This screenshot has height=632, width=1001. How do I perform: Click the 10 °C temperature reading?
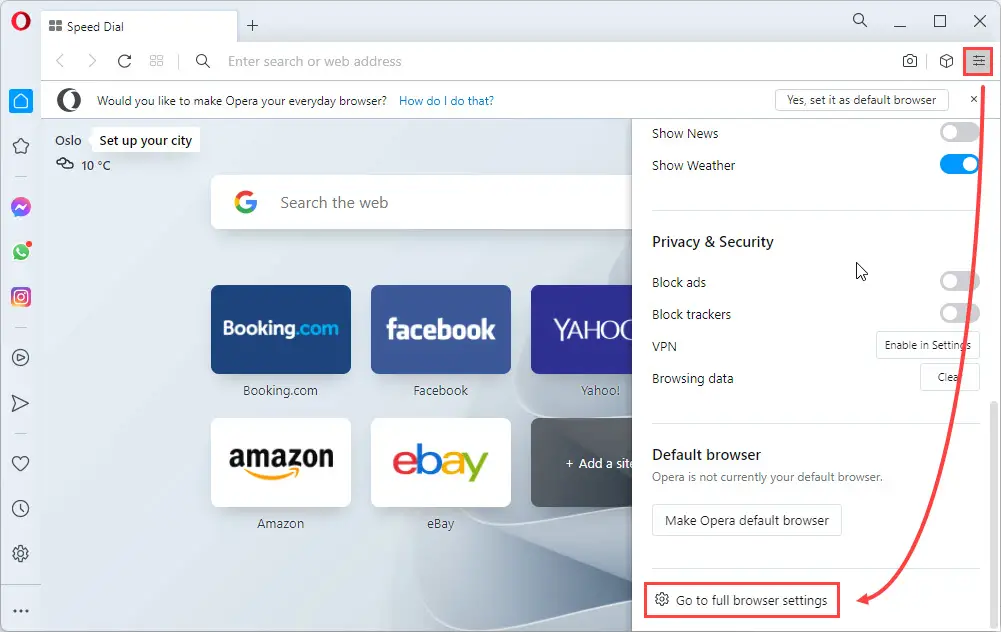coord(96,165)
